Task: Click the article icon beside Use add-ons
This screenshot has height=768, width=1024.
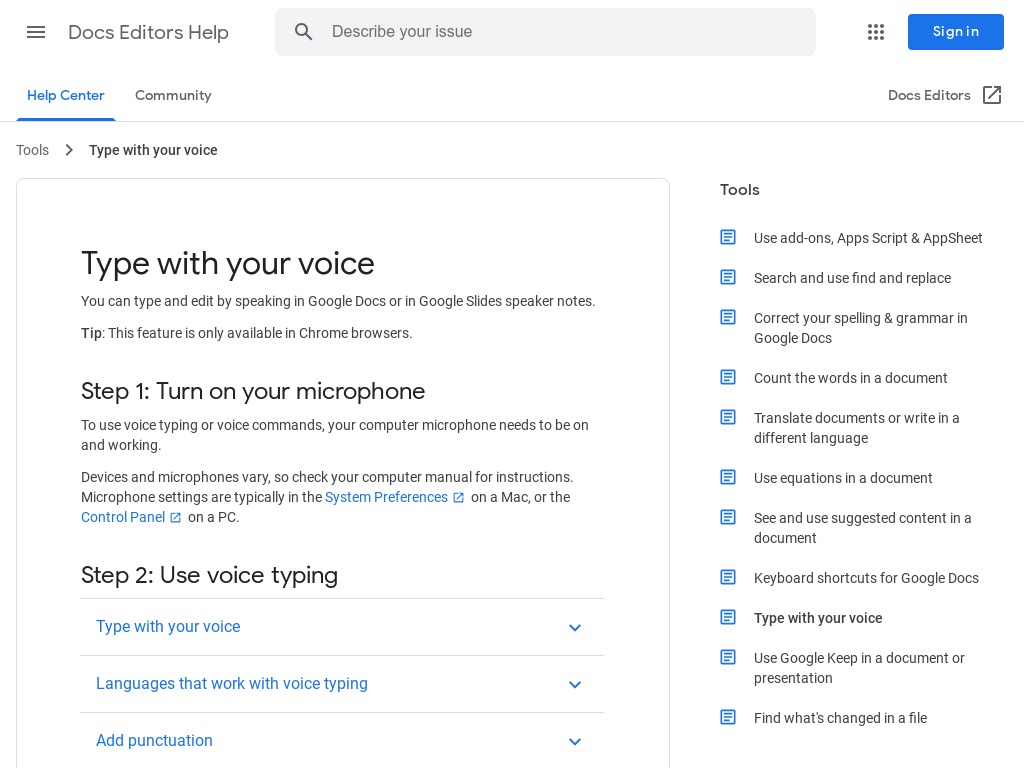Action: pyautogui.click(x=728, y=237)
